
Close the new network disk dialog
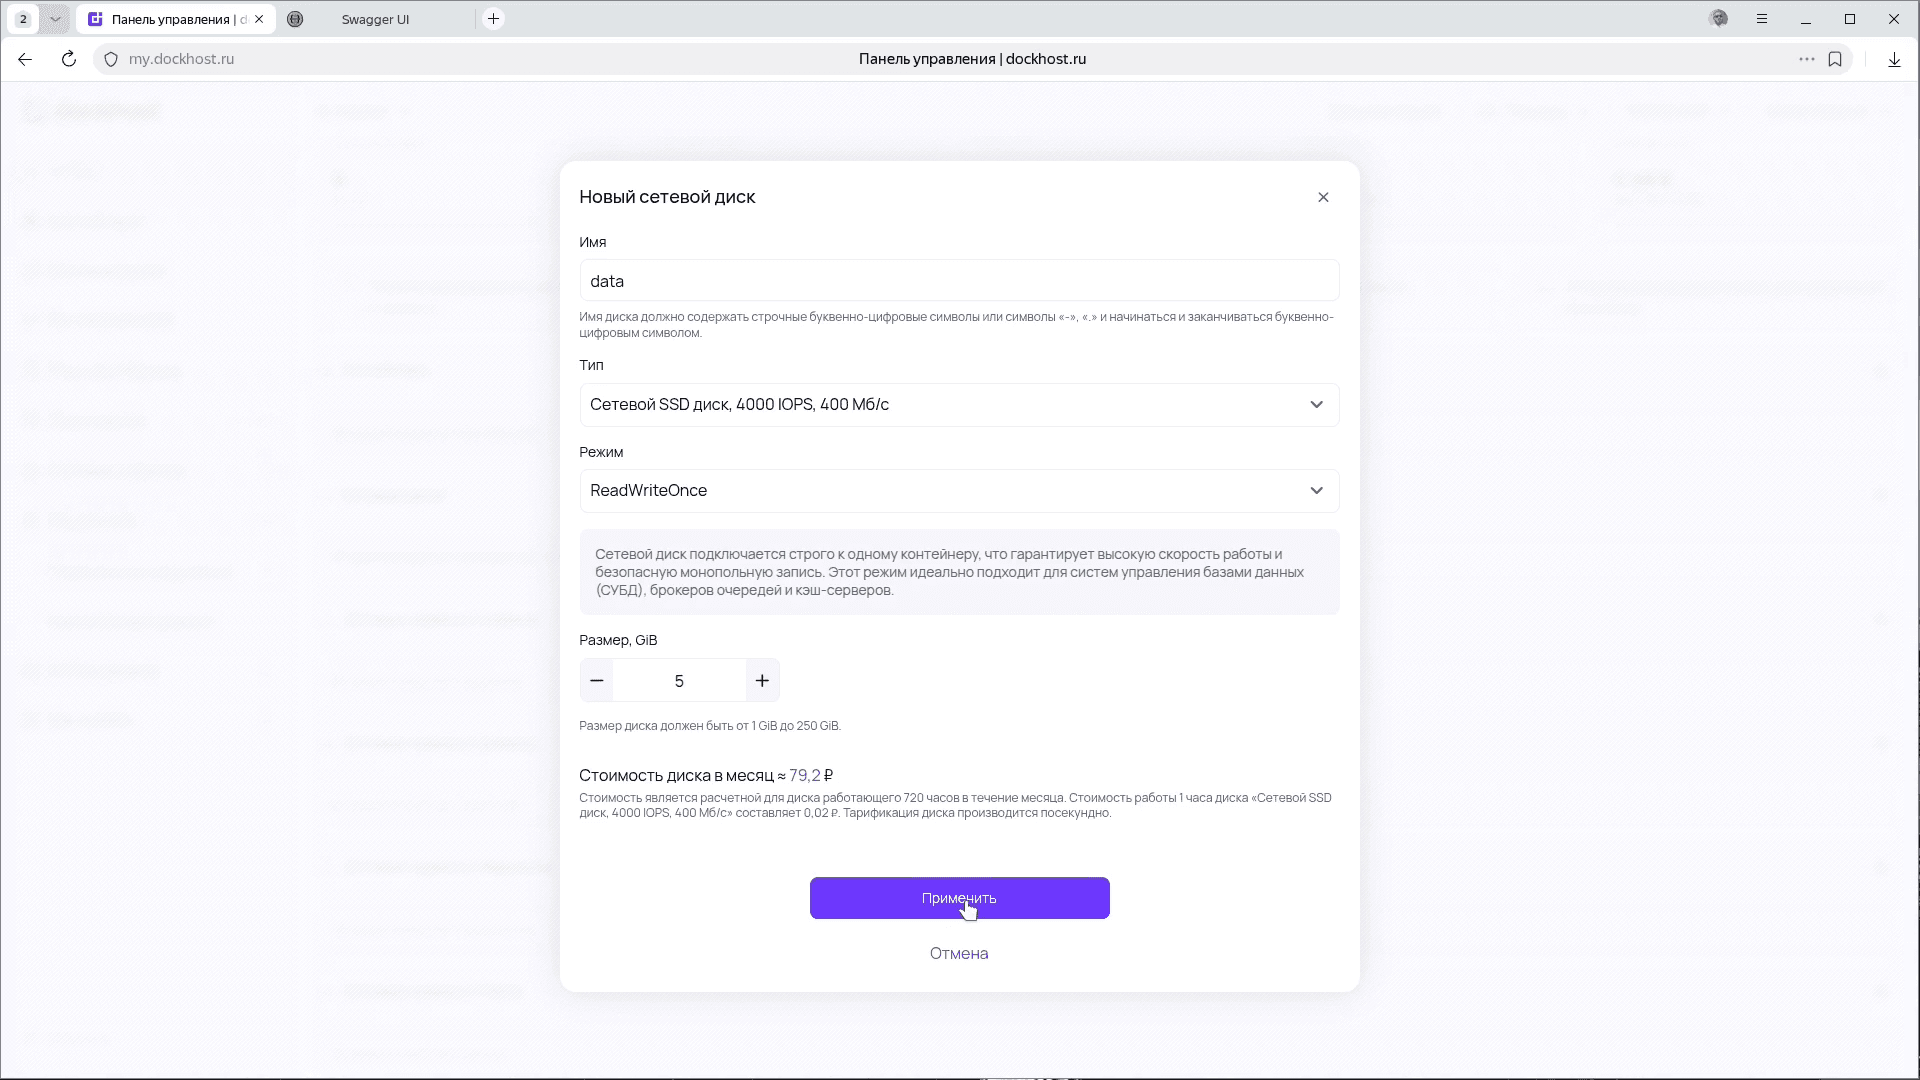coord(1323,197)
